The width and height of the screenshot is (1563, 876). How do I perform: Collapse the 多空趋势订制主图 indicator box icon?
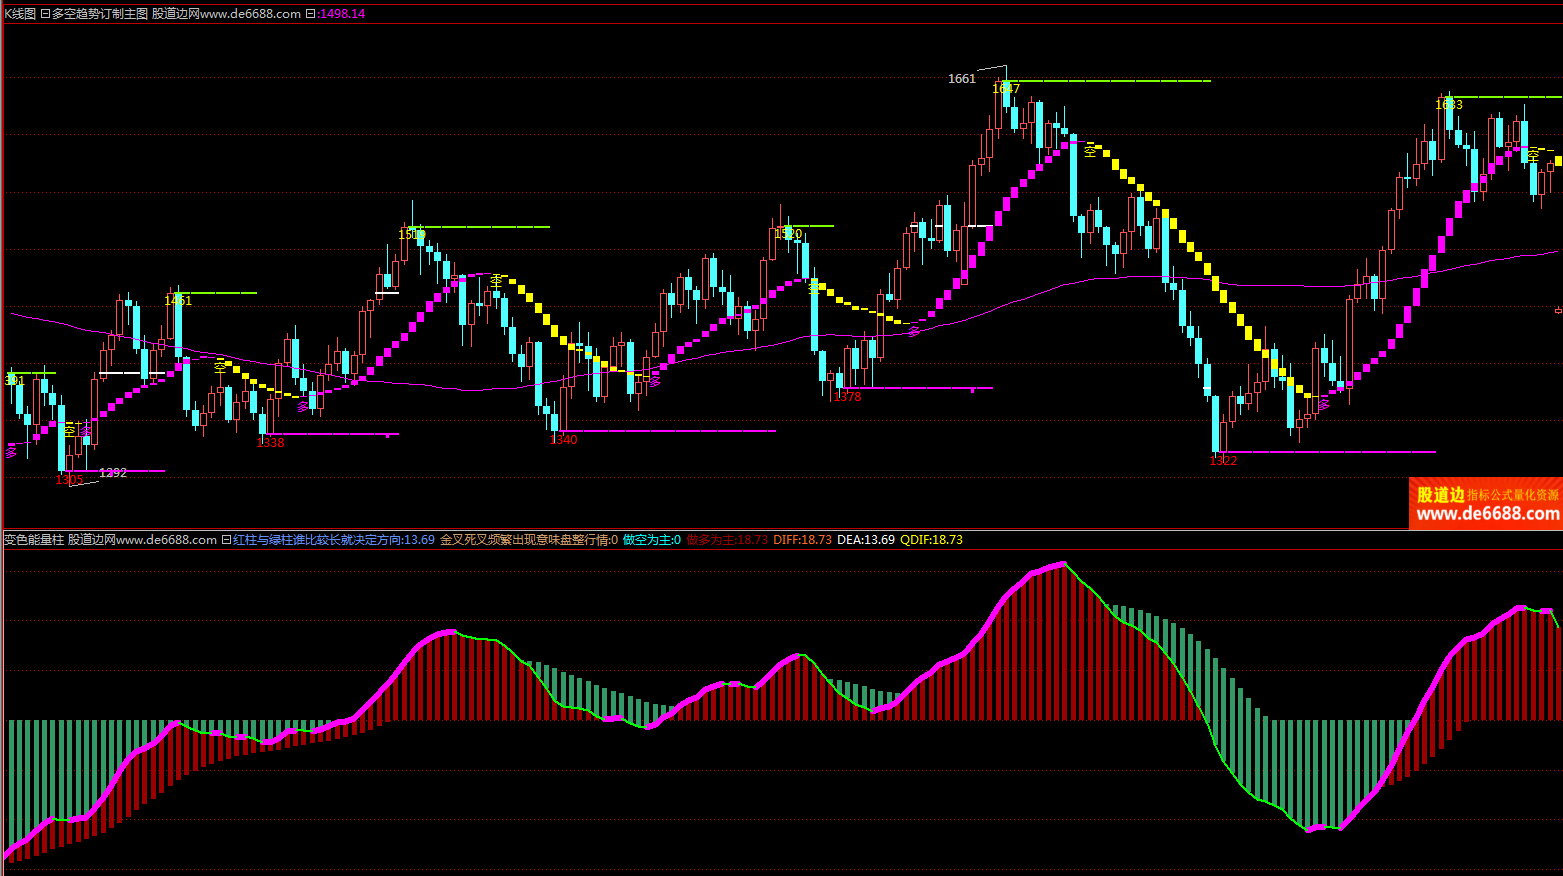pyautogui.click(x=45, y=14)
